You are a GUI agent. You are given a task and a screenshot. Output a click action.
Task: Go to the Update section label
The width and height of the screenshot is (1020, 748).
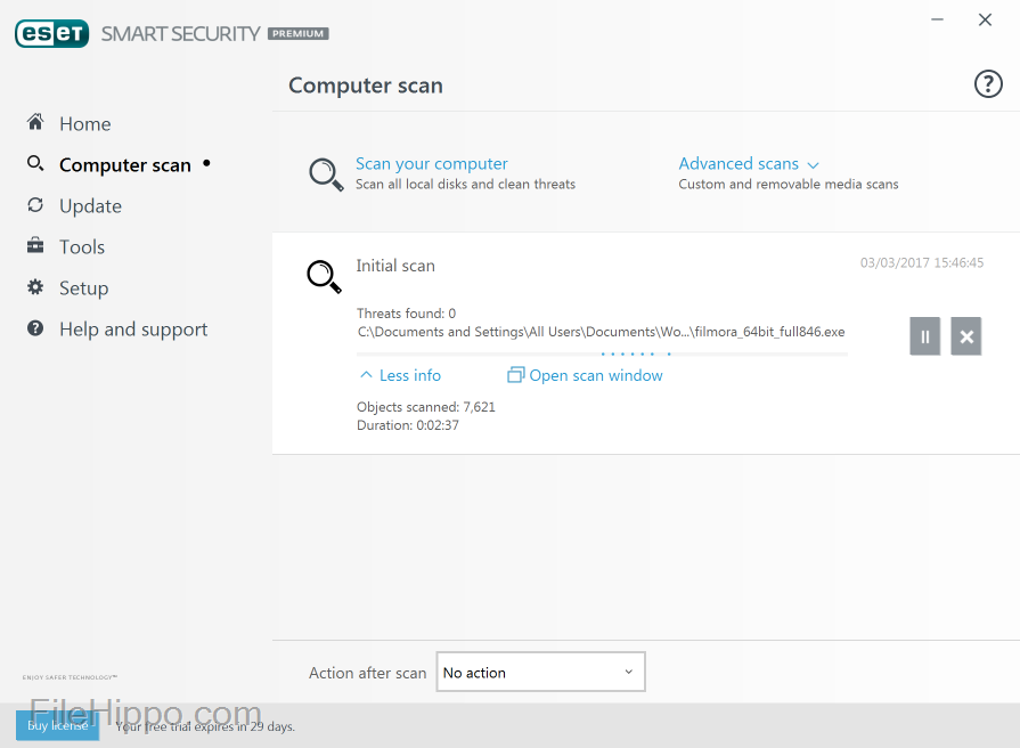tap(90, 206)
